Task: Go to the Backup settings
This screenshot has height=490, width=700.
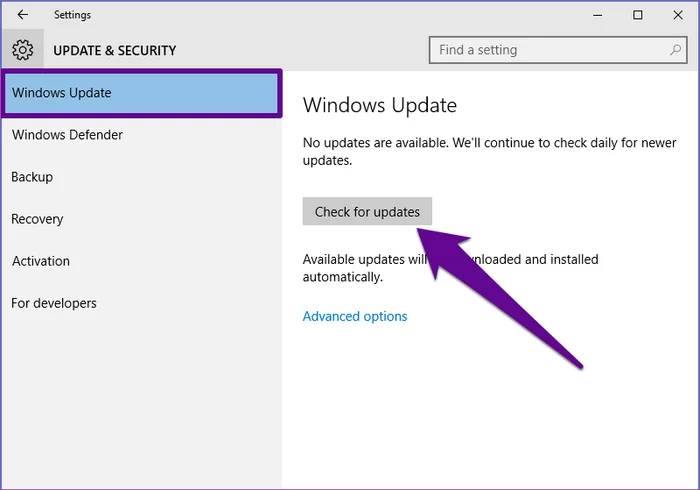Action: pyautogui.click(x=32, y=177)
